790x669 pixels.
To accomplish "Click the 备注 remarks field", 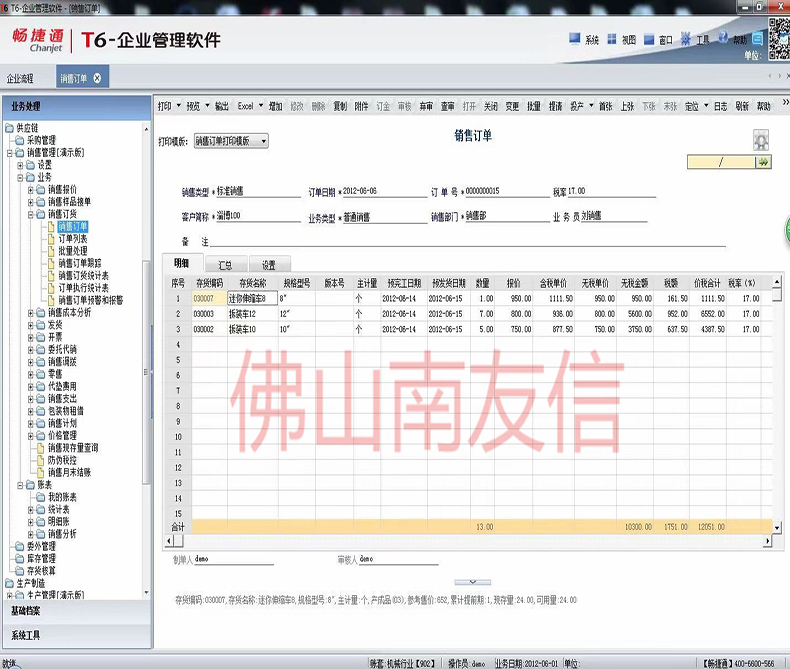I will 468,241.
